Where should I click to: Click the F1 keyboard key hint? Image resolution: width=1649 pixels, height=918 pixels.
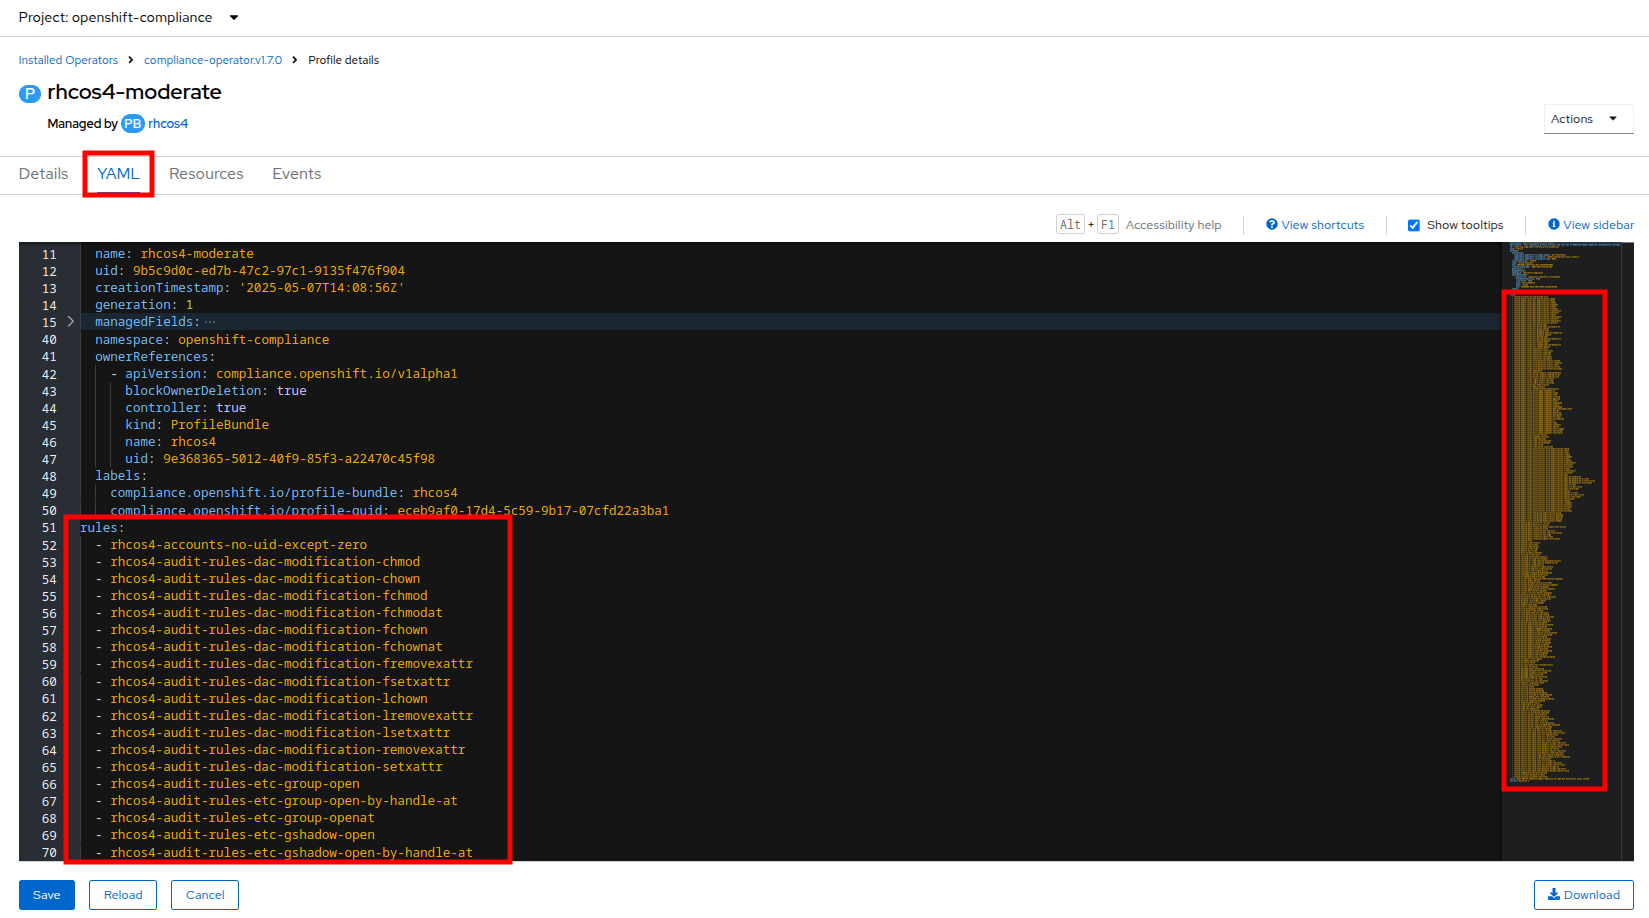coord(1107,225)
